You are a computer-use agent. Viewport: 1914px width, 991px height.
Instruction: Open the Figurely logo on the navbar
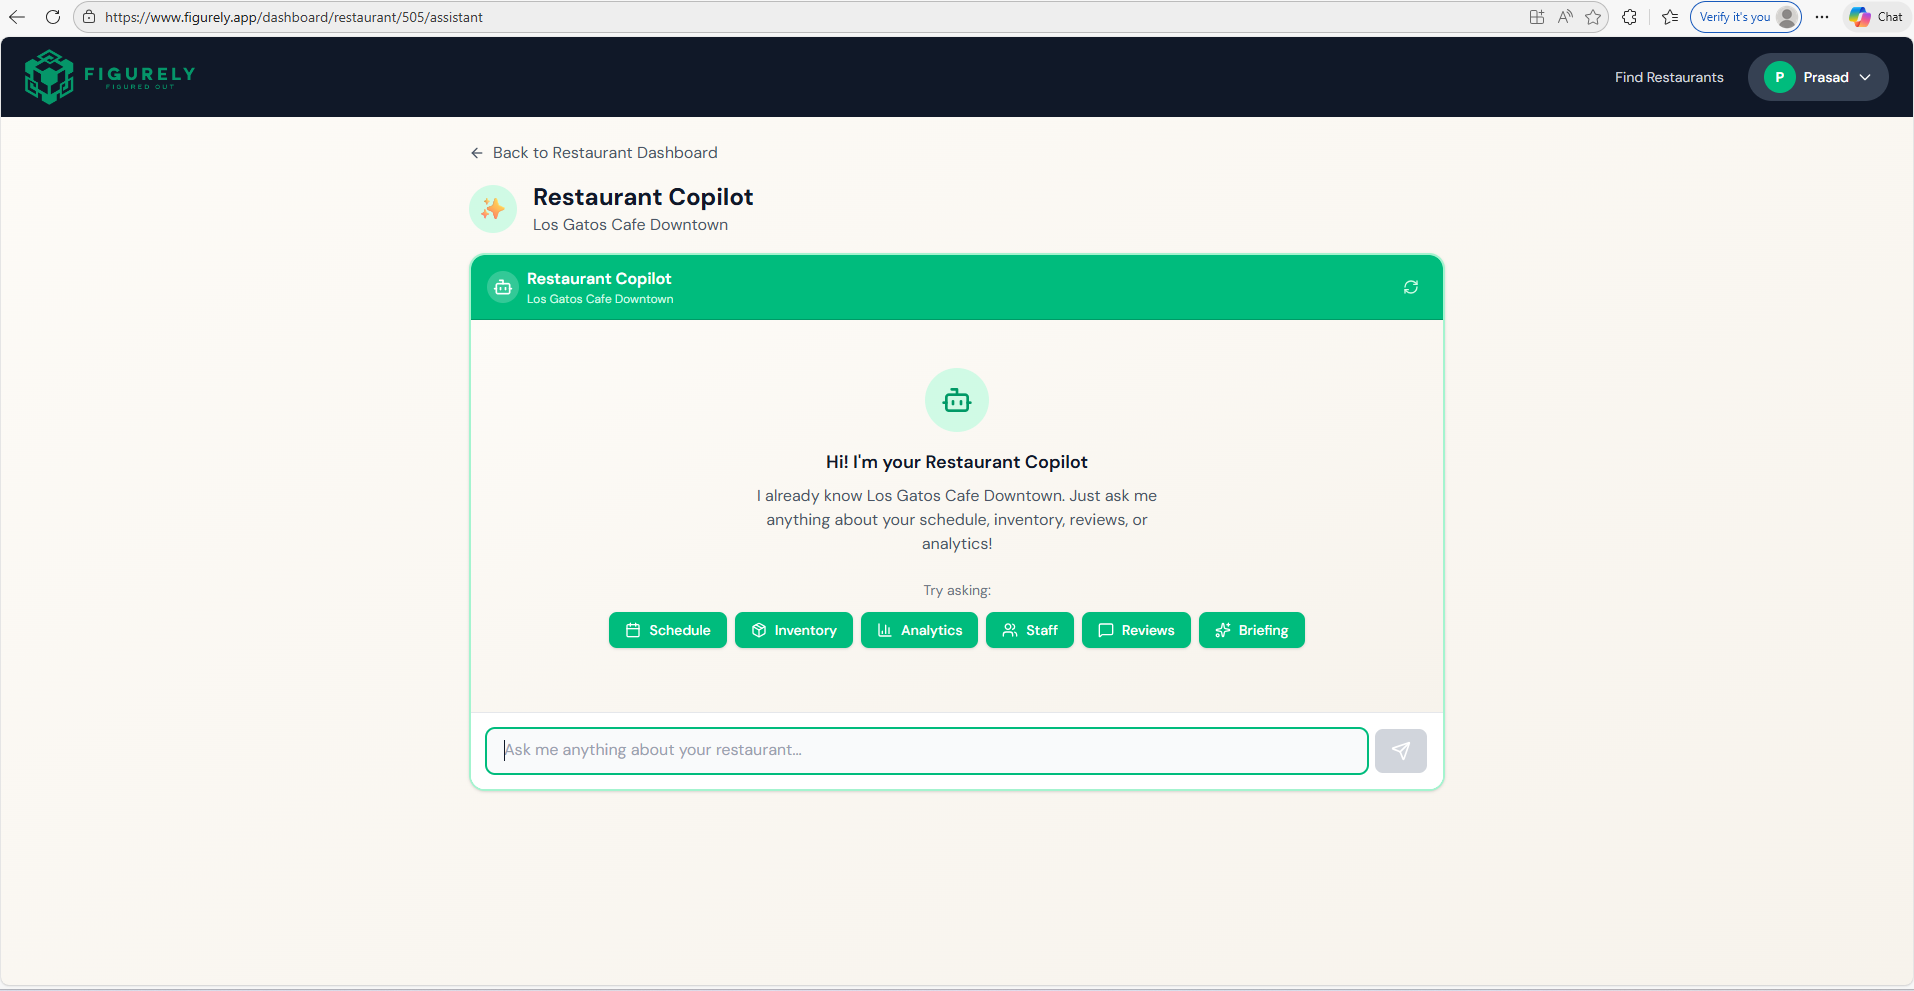coord(110,76)
